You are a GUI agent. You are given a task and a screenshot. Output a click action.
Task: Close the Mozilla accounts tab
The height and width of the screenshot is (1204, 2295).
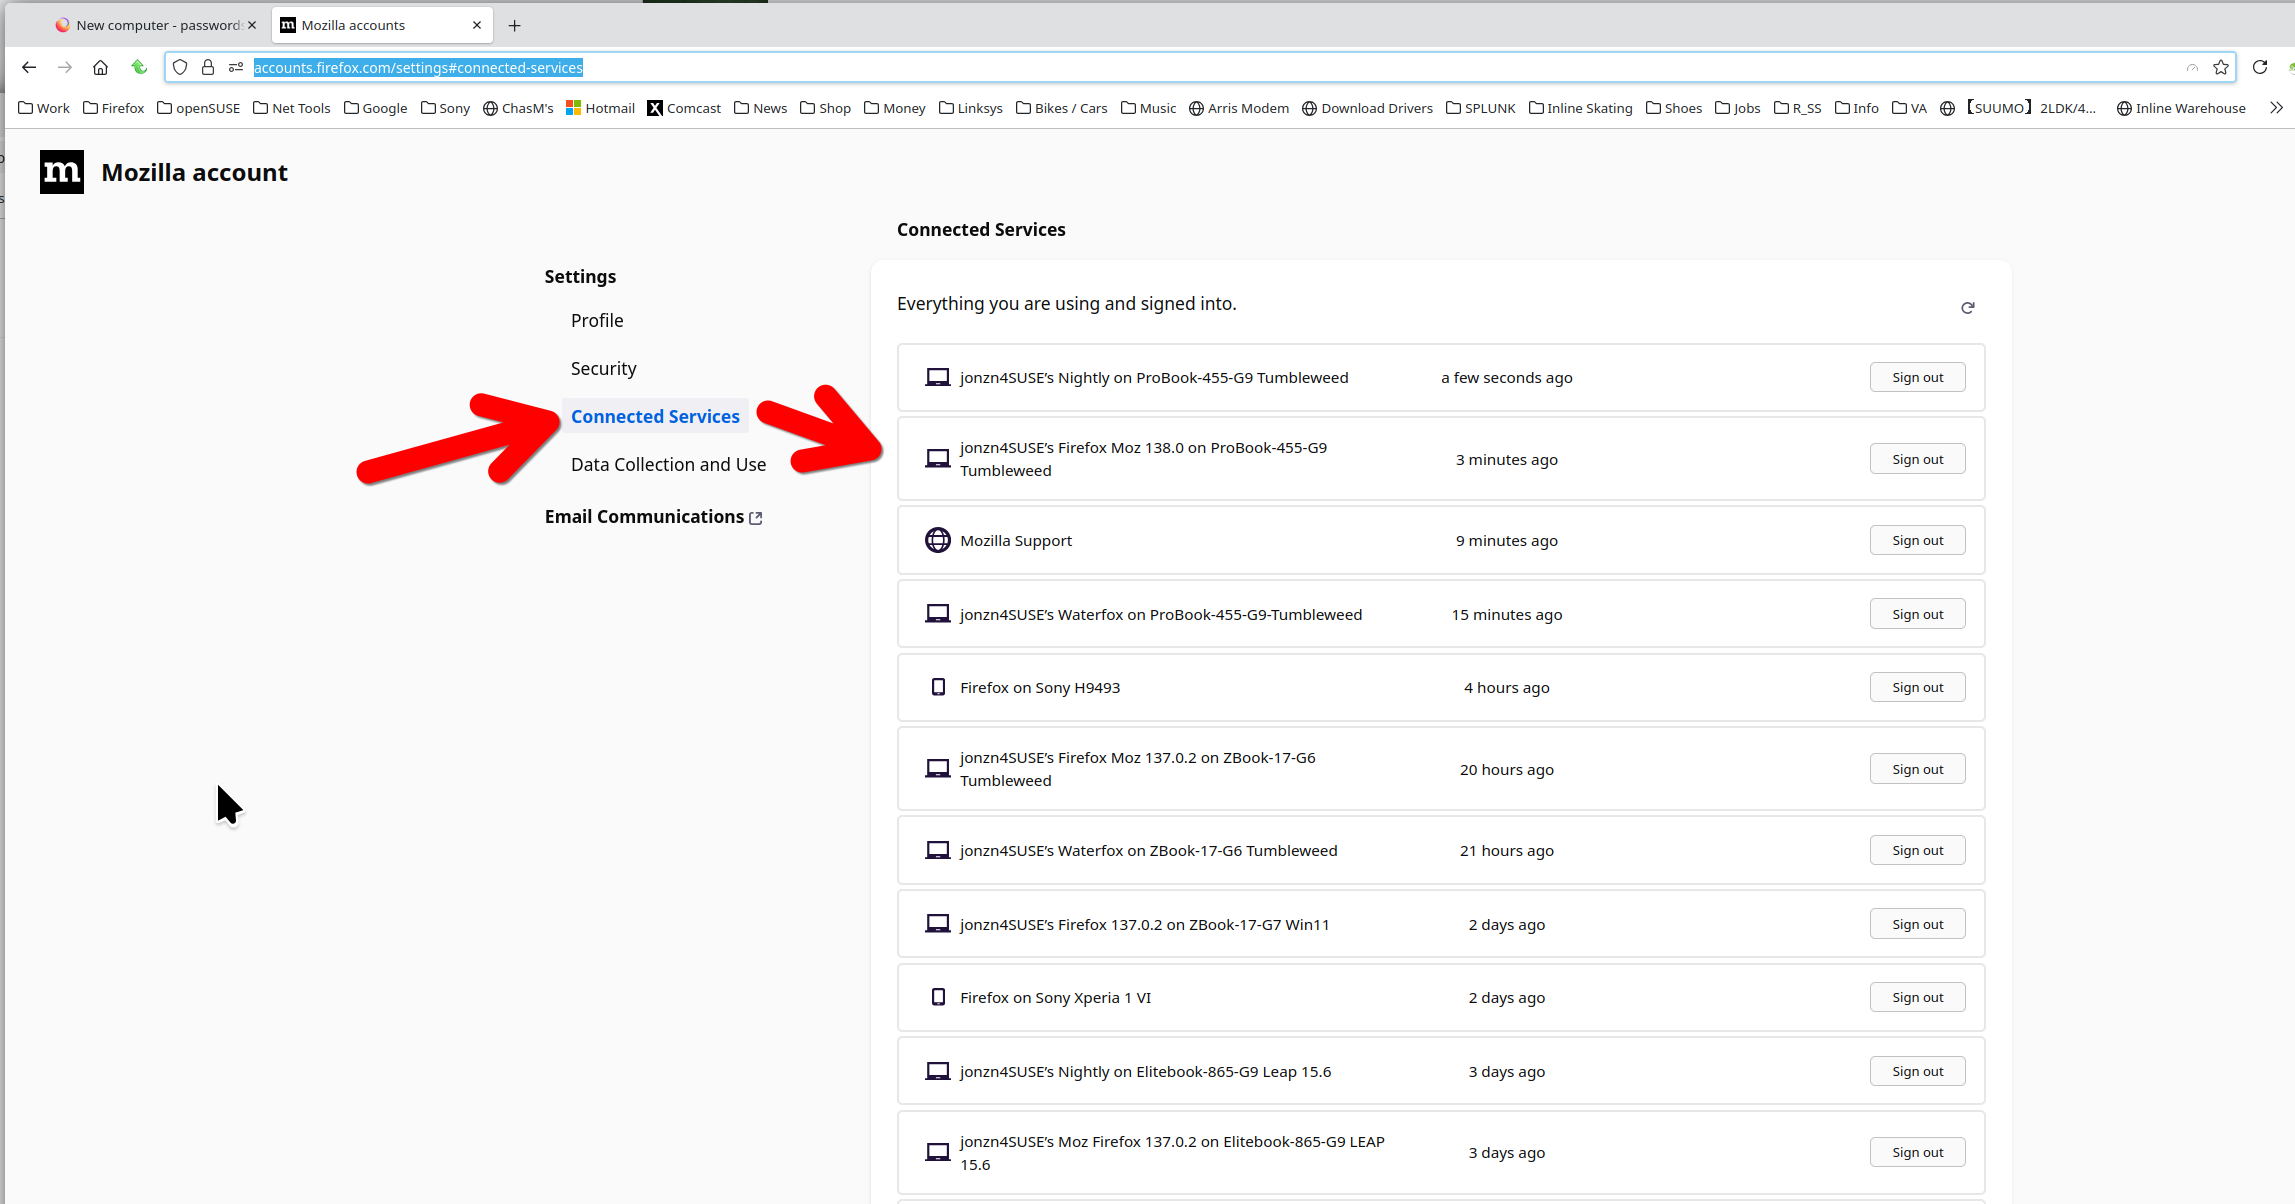tap(477, 25)
